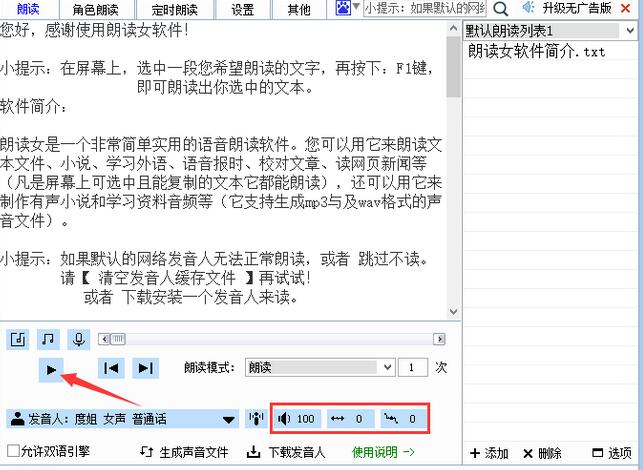The width and height of the screenshot is (643, 470).
Task: Click the vertical scrollbar thumb of text area
Action: 453,66
